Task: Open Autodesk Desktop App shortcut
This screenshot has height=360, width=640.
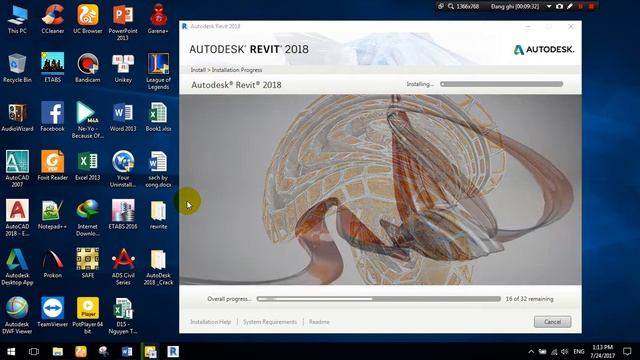Action: pos(17,267)
